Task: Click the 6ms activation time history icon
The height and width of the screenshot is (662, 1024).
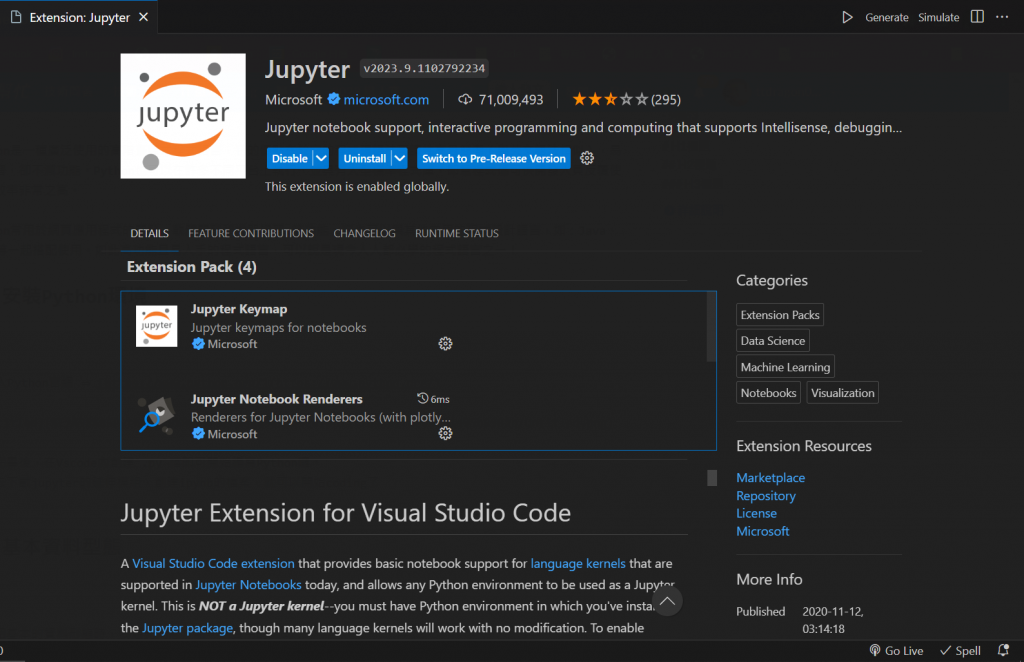Action: click(423, 398)
